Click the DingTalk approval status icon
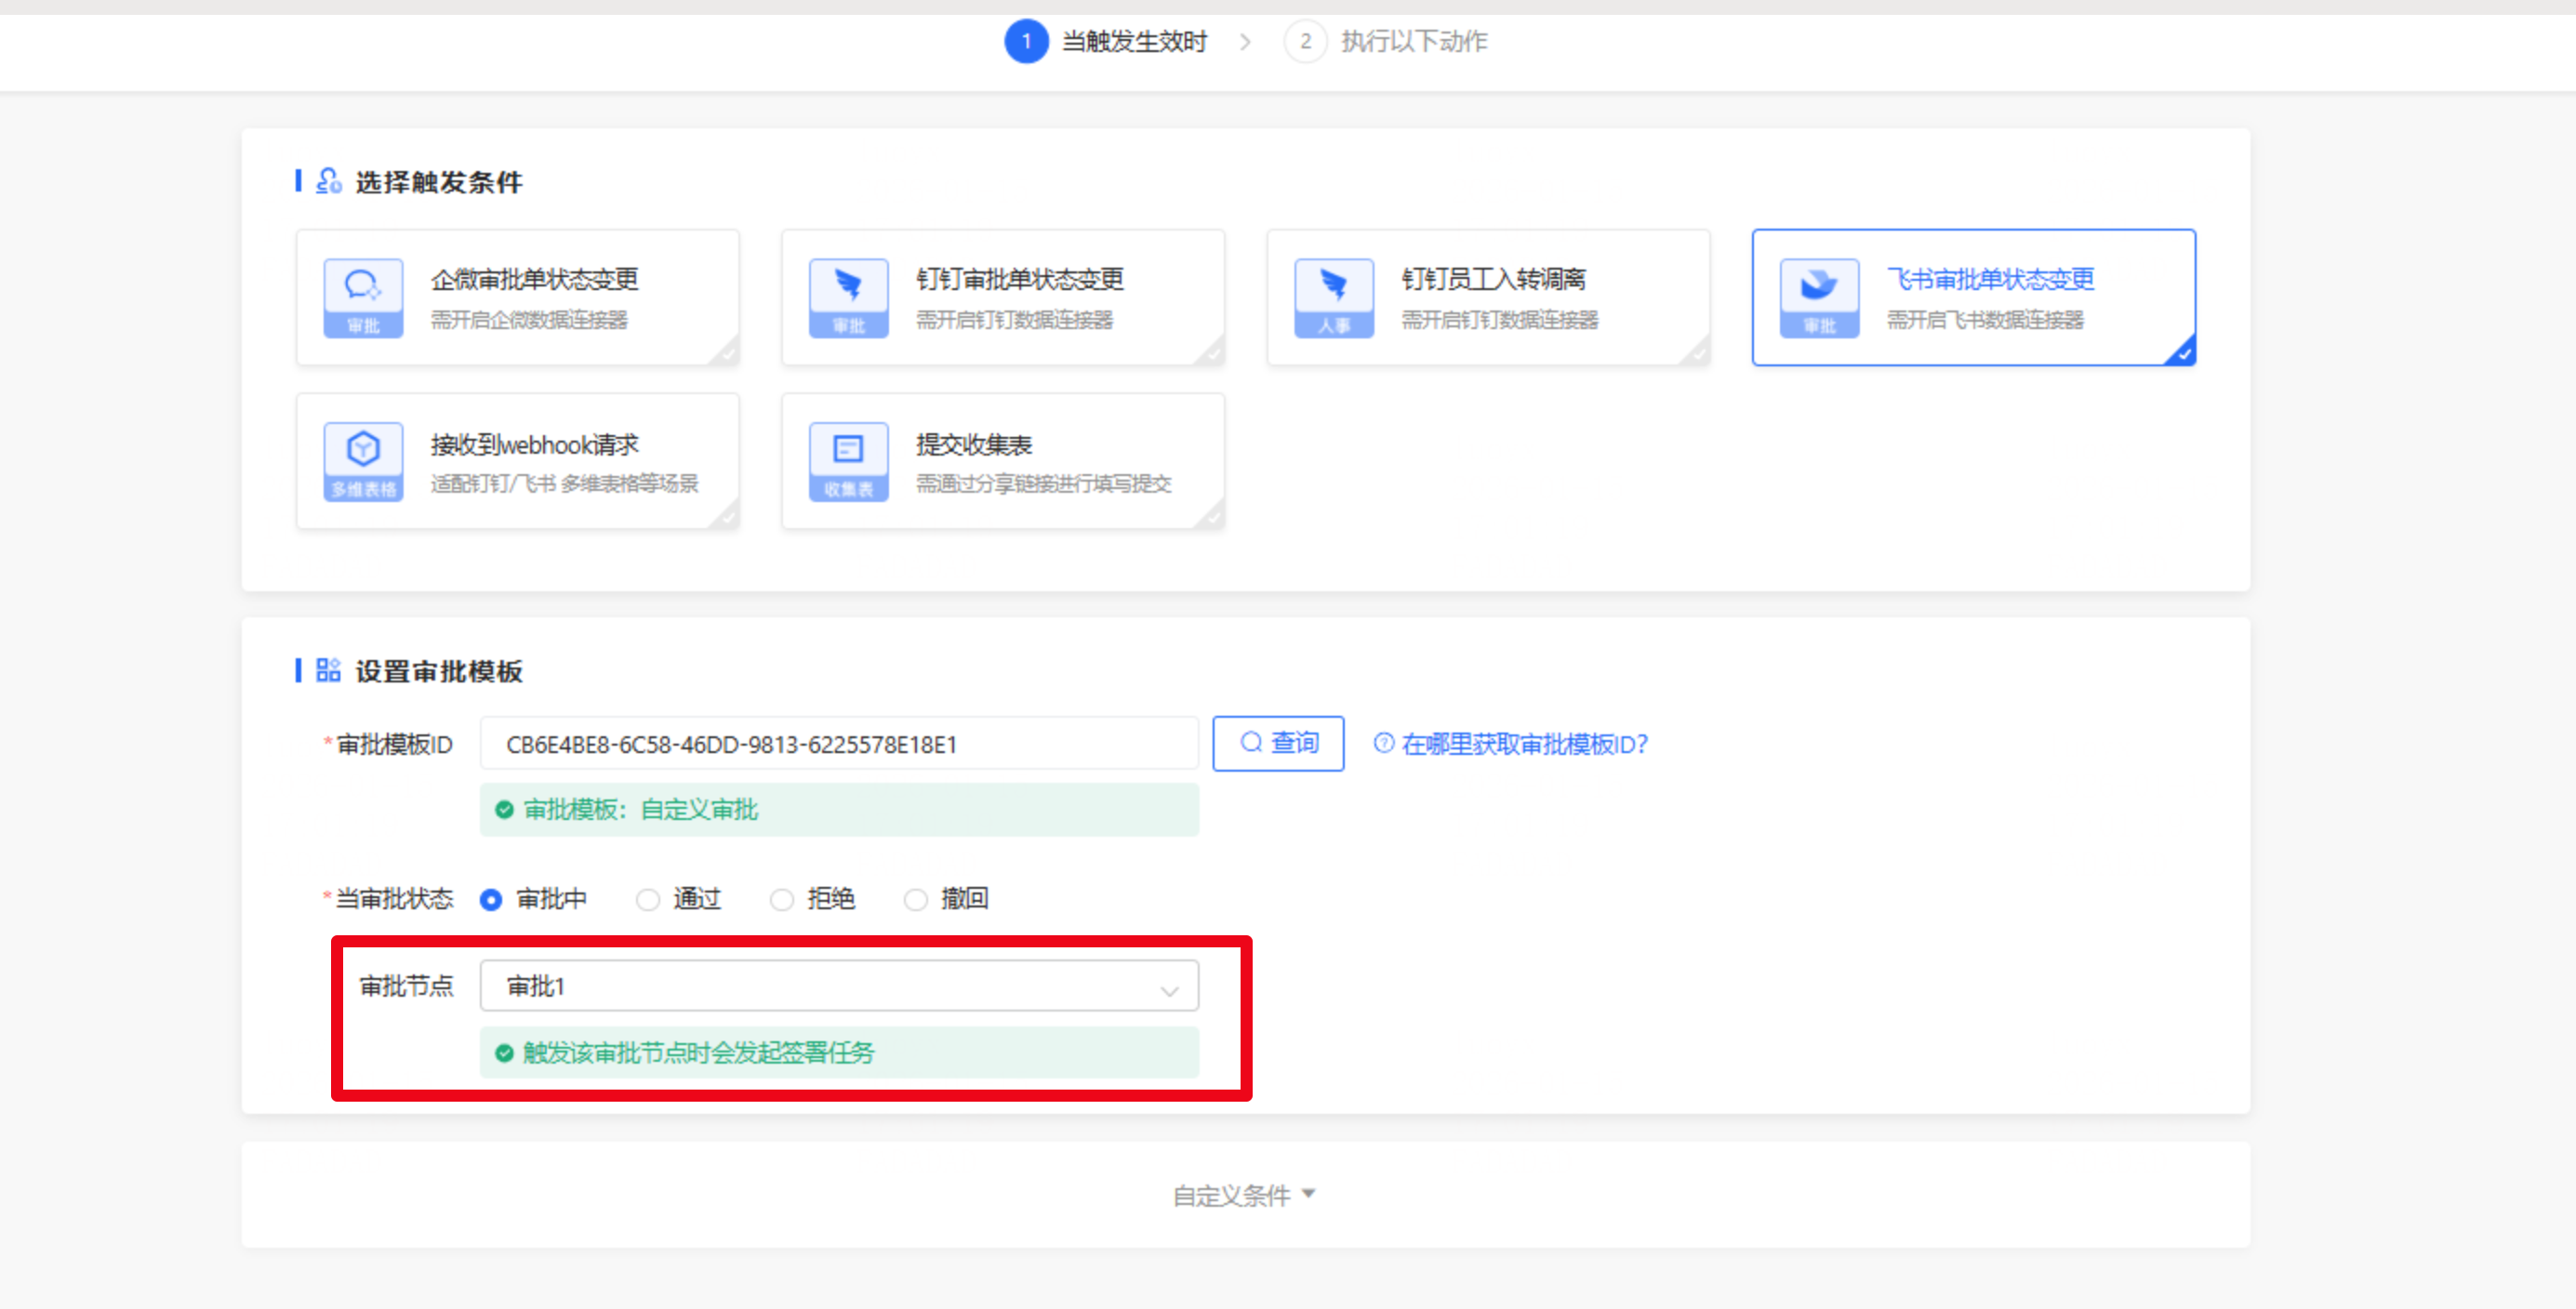This screenshot has height=1309, width=2576. coord(848,297)
